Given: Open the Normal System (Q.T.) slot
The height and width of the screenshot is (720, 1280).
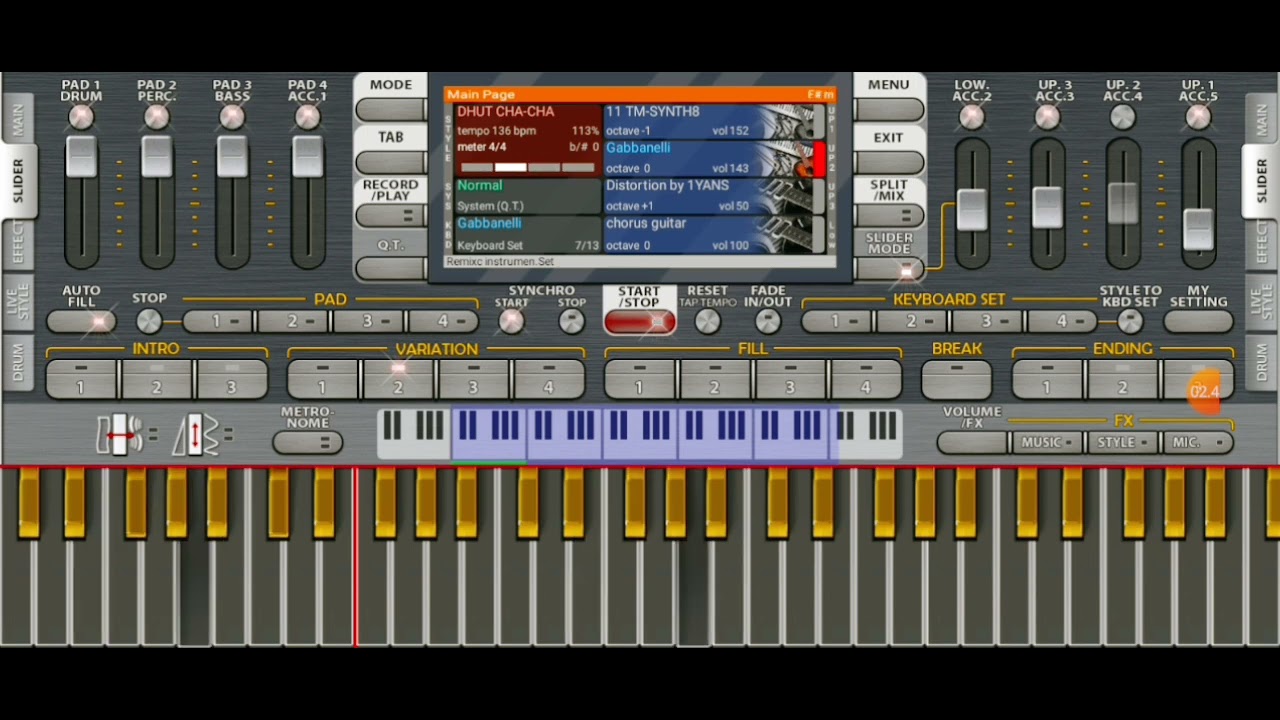Looking at the screenshot, I should 528,196.
